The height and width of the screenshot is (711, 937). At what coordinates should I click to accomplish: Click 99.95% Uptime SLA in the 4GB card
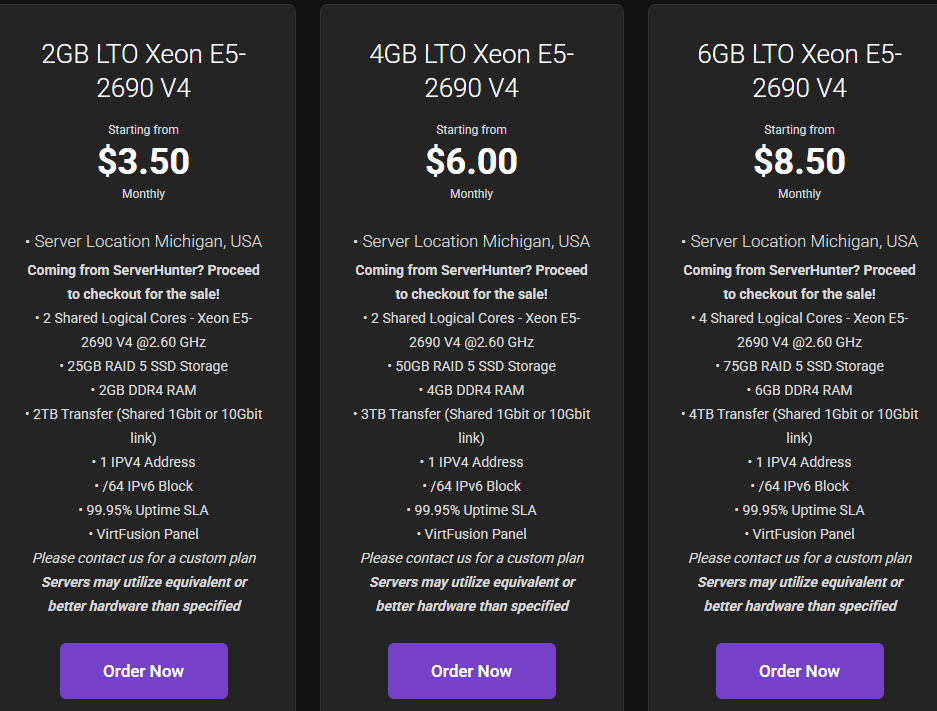click(x=471, y=510)
